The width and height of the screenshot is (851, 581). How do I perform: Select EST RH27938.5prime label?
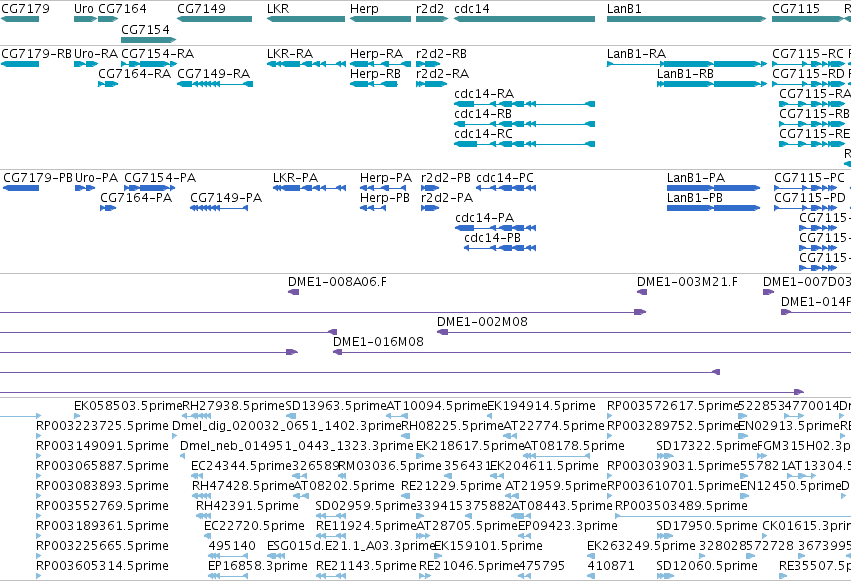click(233, 406)
